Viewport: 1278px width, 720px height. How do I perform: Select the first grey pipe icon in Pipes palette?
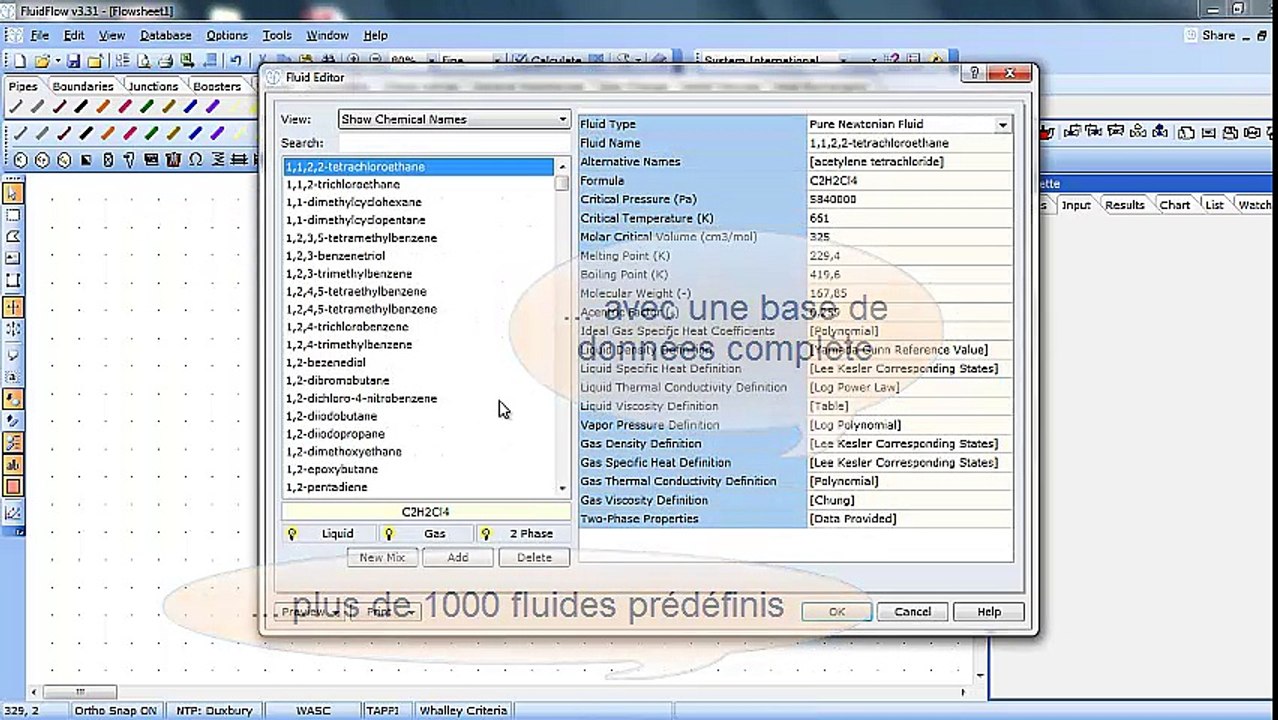[16, 107]
